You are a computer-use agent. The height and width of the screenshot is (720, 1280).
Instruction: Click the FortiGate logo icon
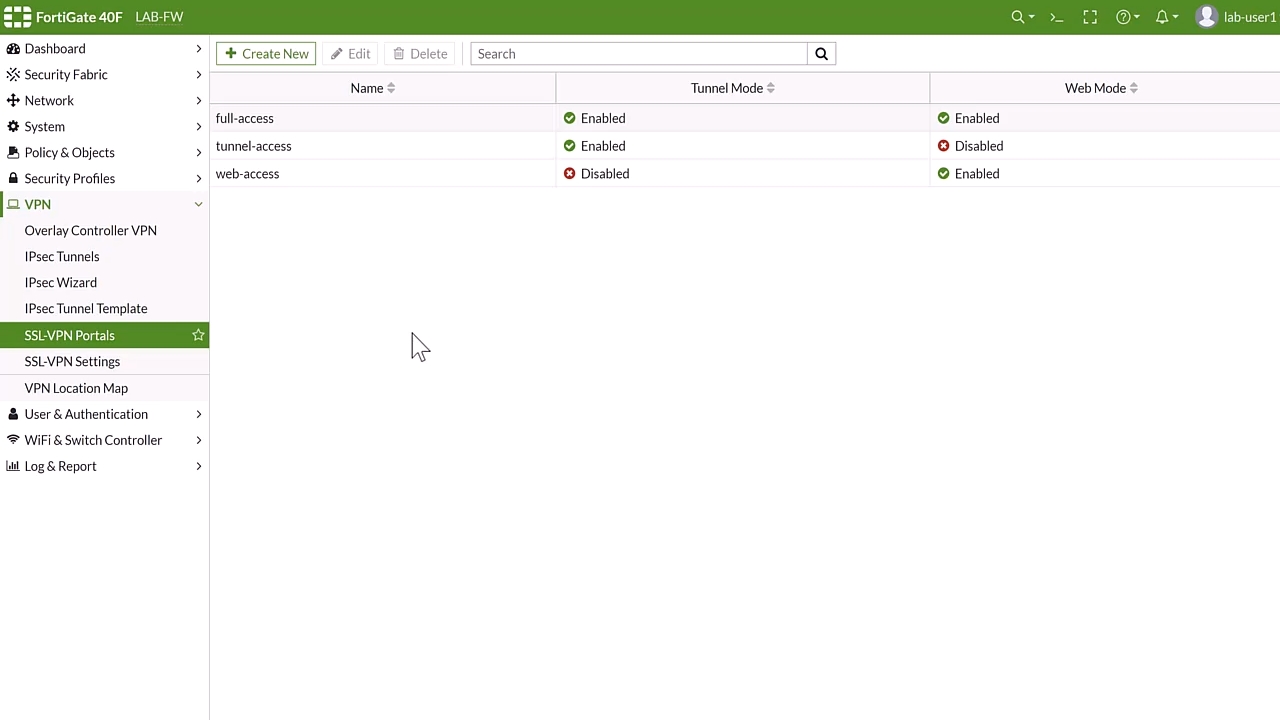click(x=18, y=17)
